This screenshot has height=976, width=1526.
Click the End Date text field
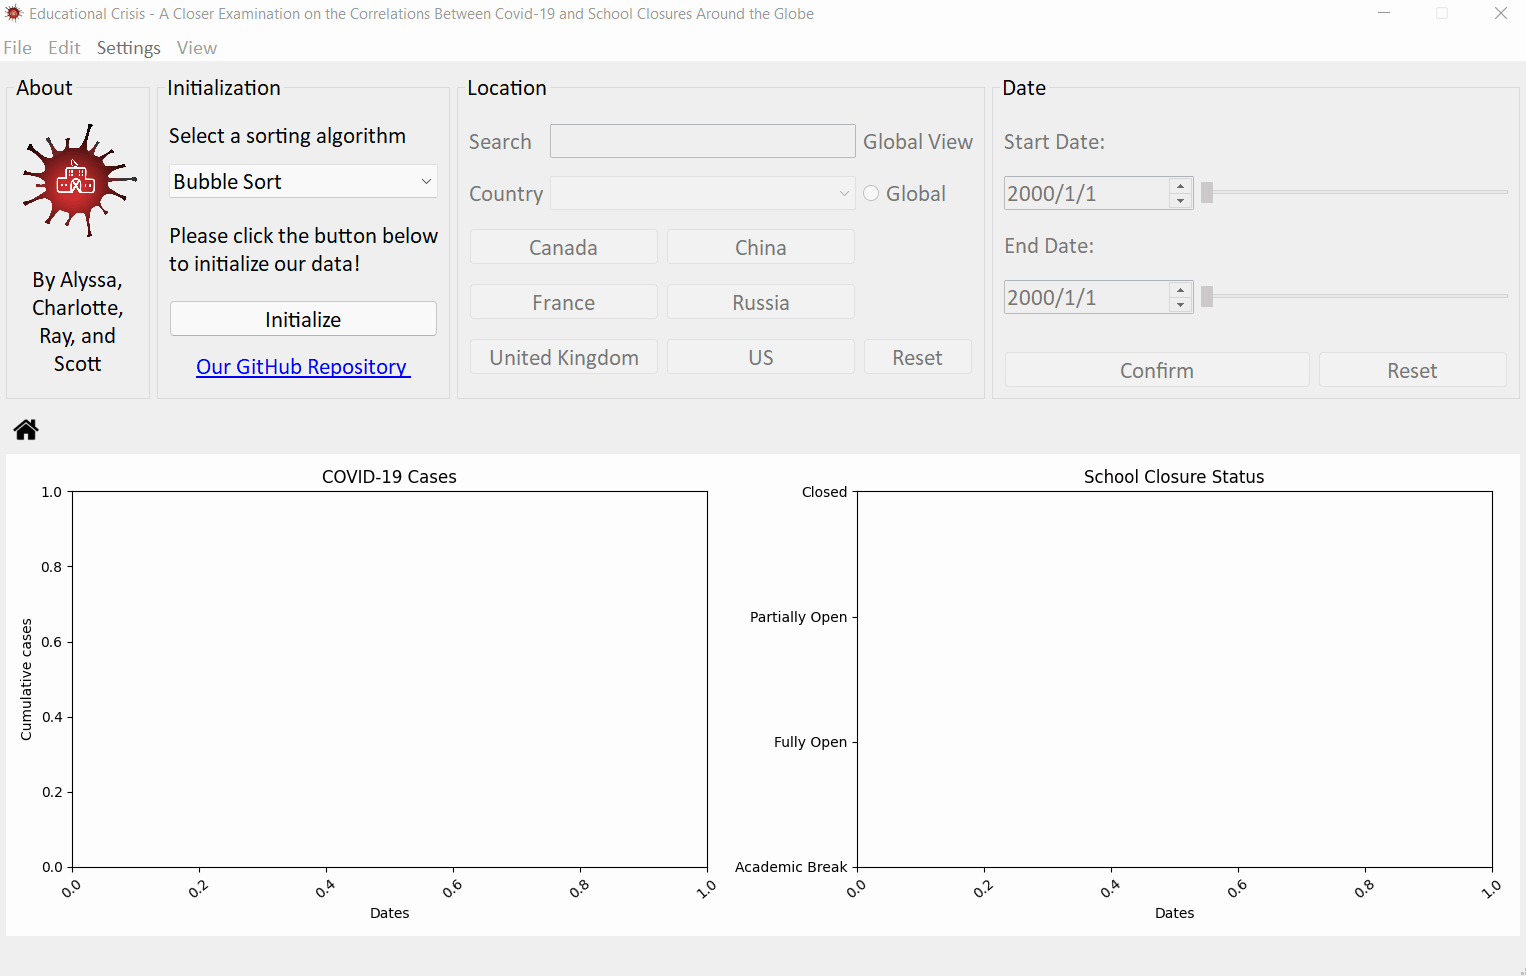[1087, 297]
